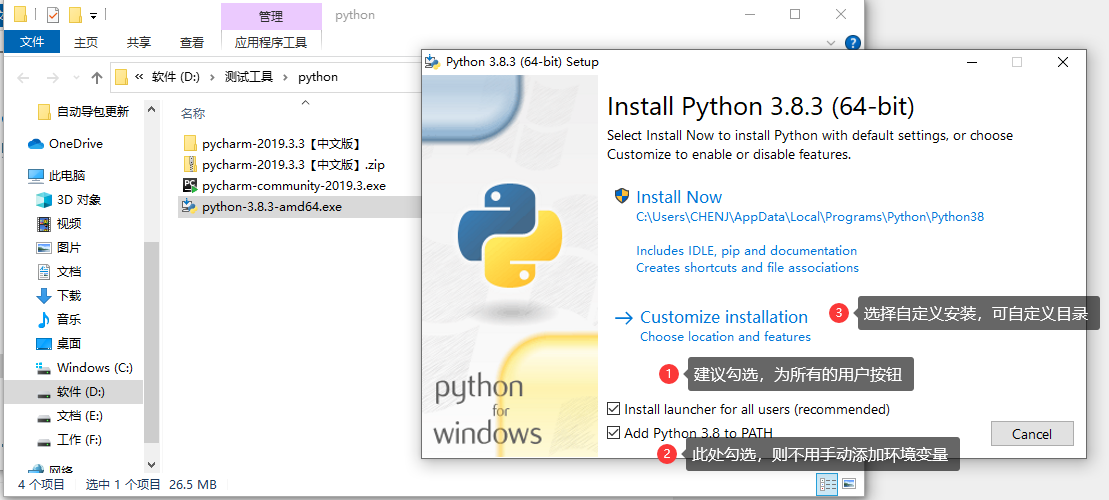Image resolution: width=1109 pixels, height=500 pixels.
Task: Switch to large thumbnails view icon
Action: coord(849,484)
